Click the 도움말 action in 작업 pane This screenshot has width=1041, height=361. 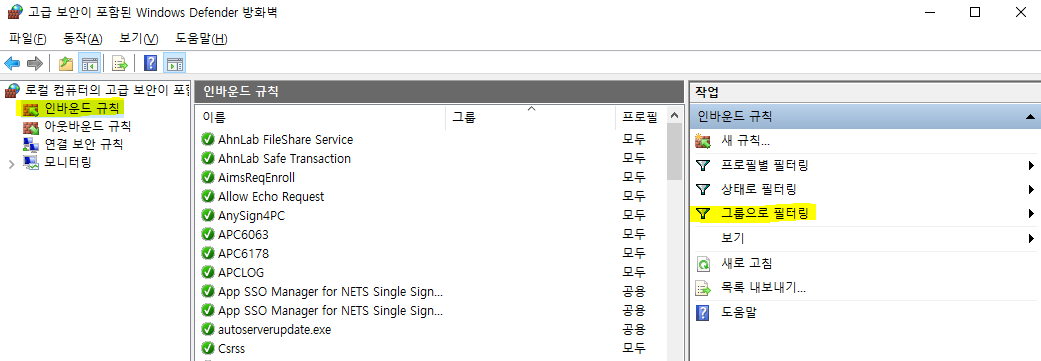click(739, 313)
